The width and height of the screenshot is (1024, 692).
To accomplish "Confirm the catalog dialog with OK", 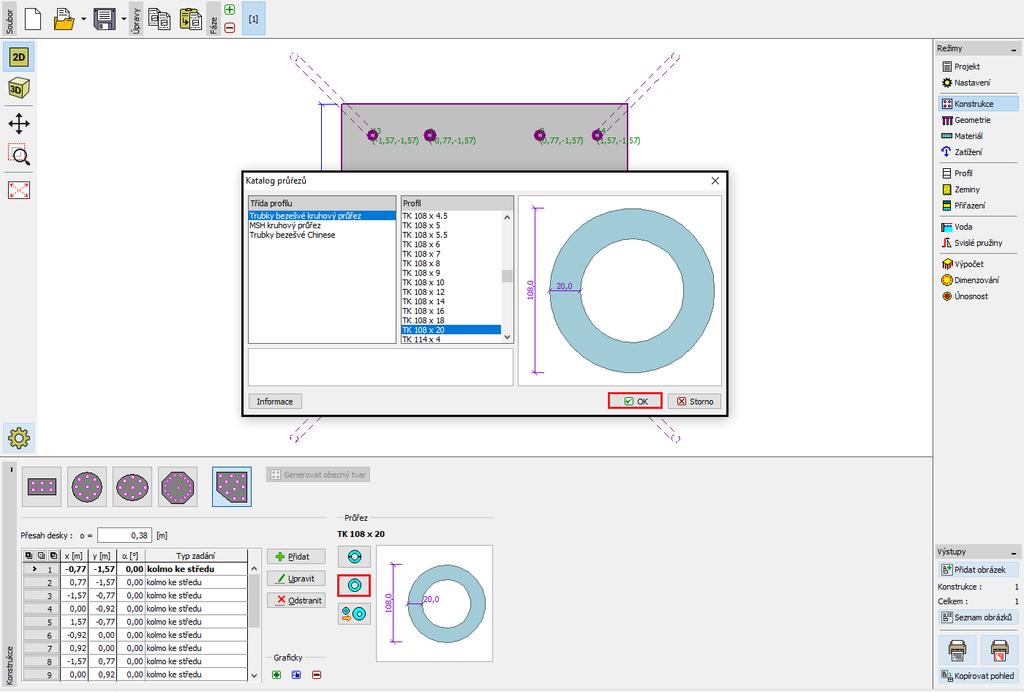I will pyautogui.click(x=635, y=401).
